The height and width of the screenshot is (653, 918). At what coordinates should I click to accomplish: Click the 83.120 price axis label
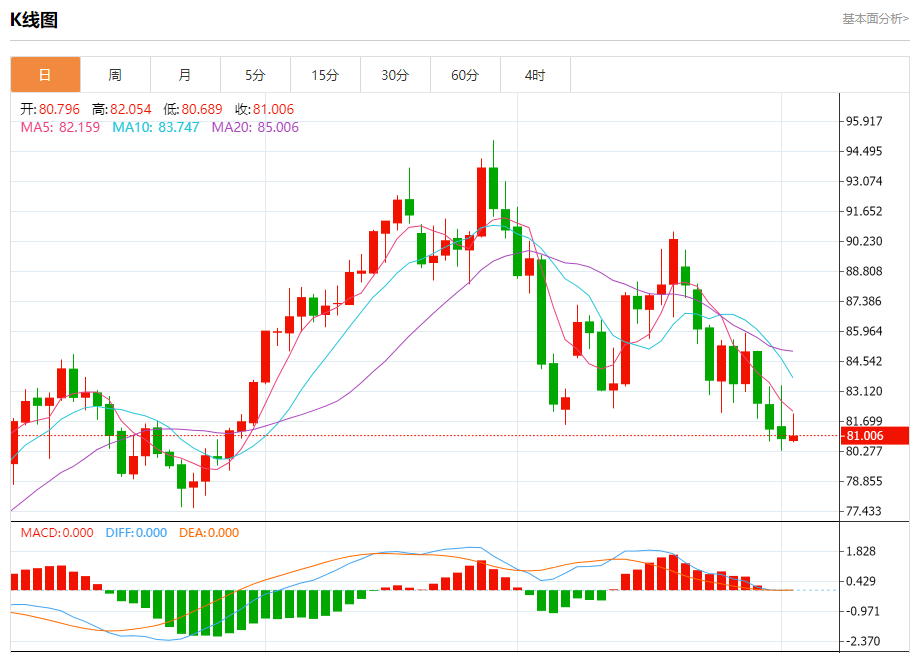coord(864,391)
